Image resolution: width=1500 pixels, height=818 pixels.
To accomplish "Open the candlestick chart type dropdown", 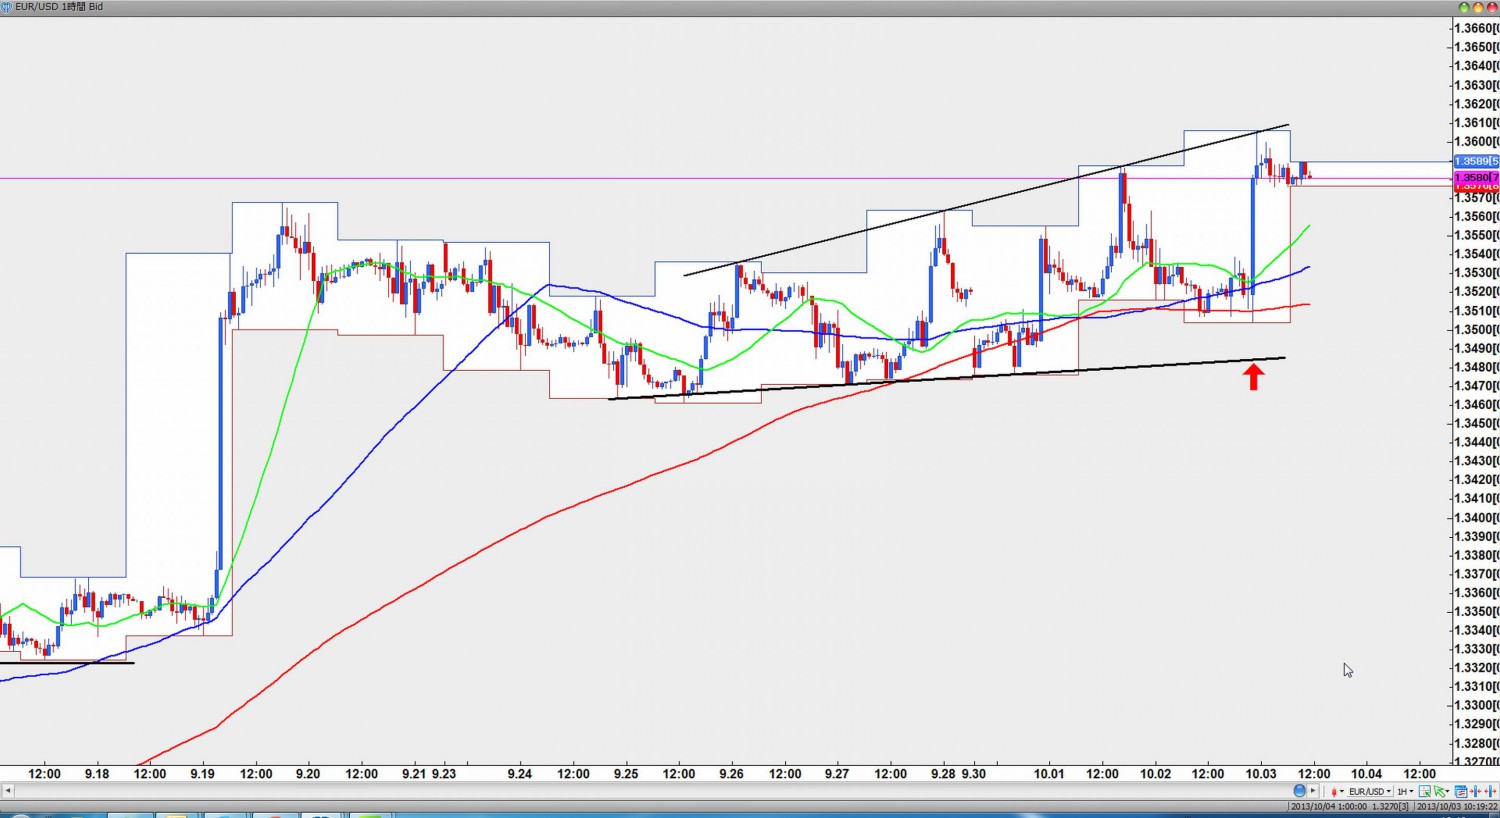I will tap(1337, 791).
